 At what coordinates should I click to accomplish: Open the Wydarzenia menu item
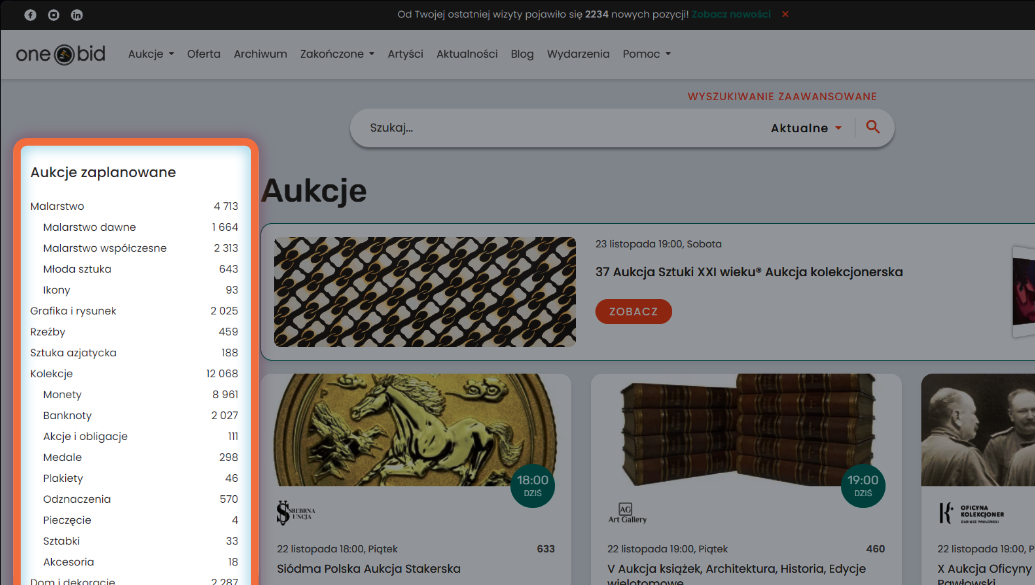pos(578,54)
